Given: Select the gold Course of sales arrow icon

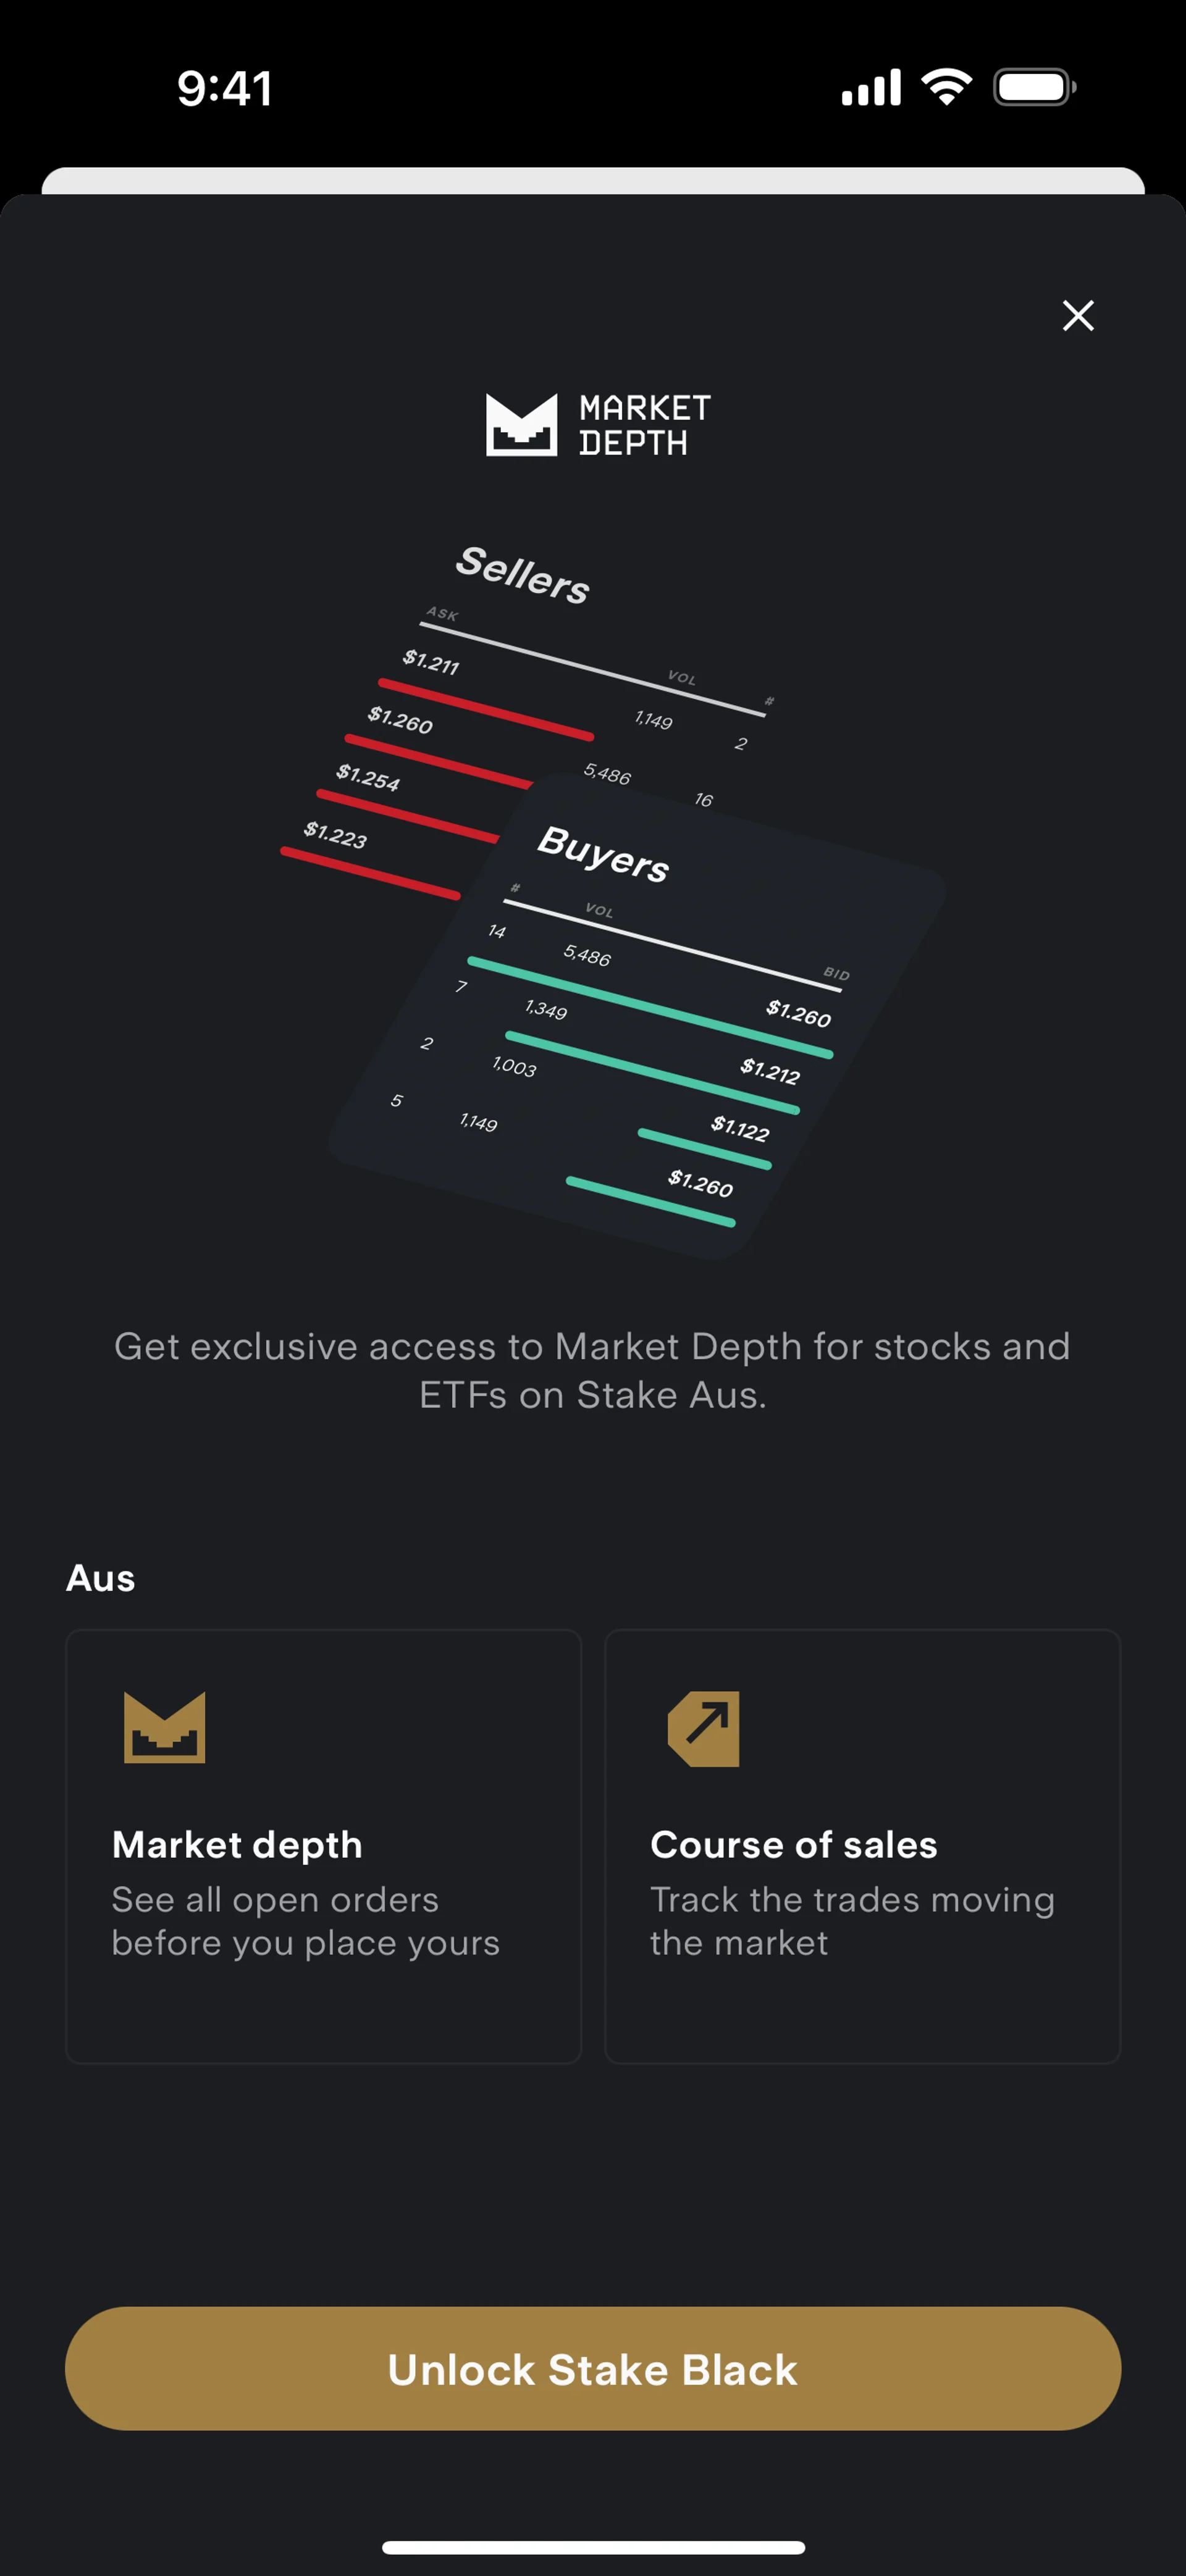Looking at the screenshot, I should [x=704, y=1728].
